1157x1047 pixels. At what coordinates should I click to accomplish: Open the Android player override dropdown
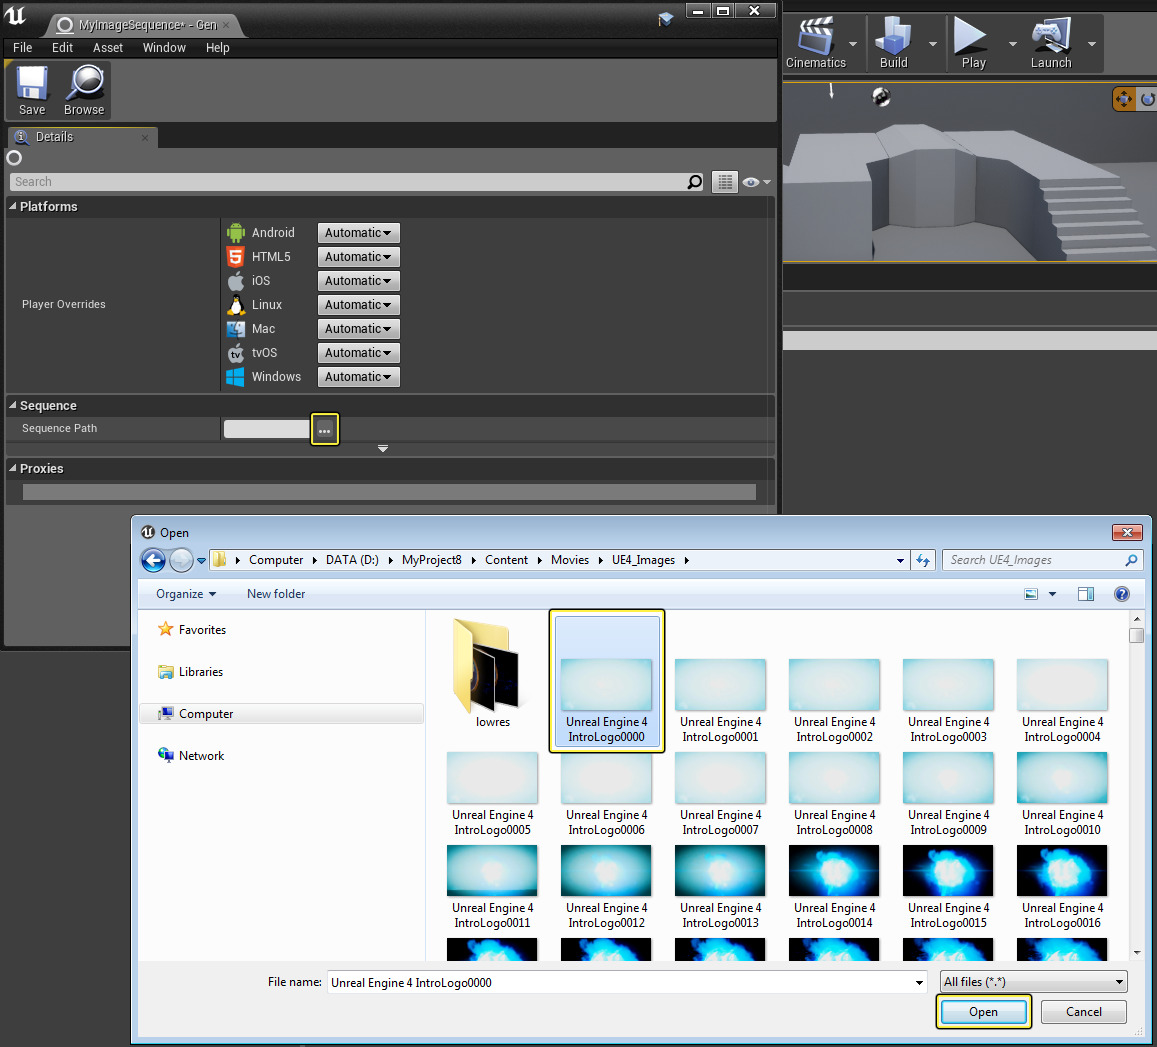358,233
